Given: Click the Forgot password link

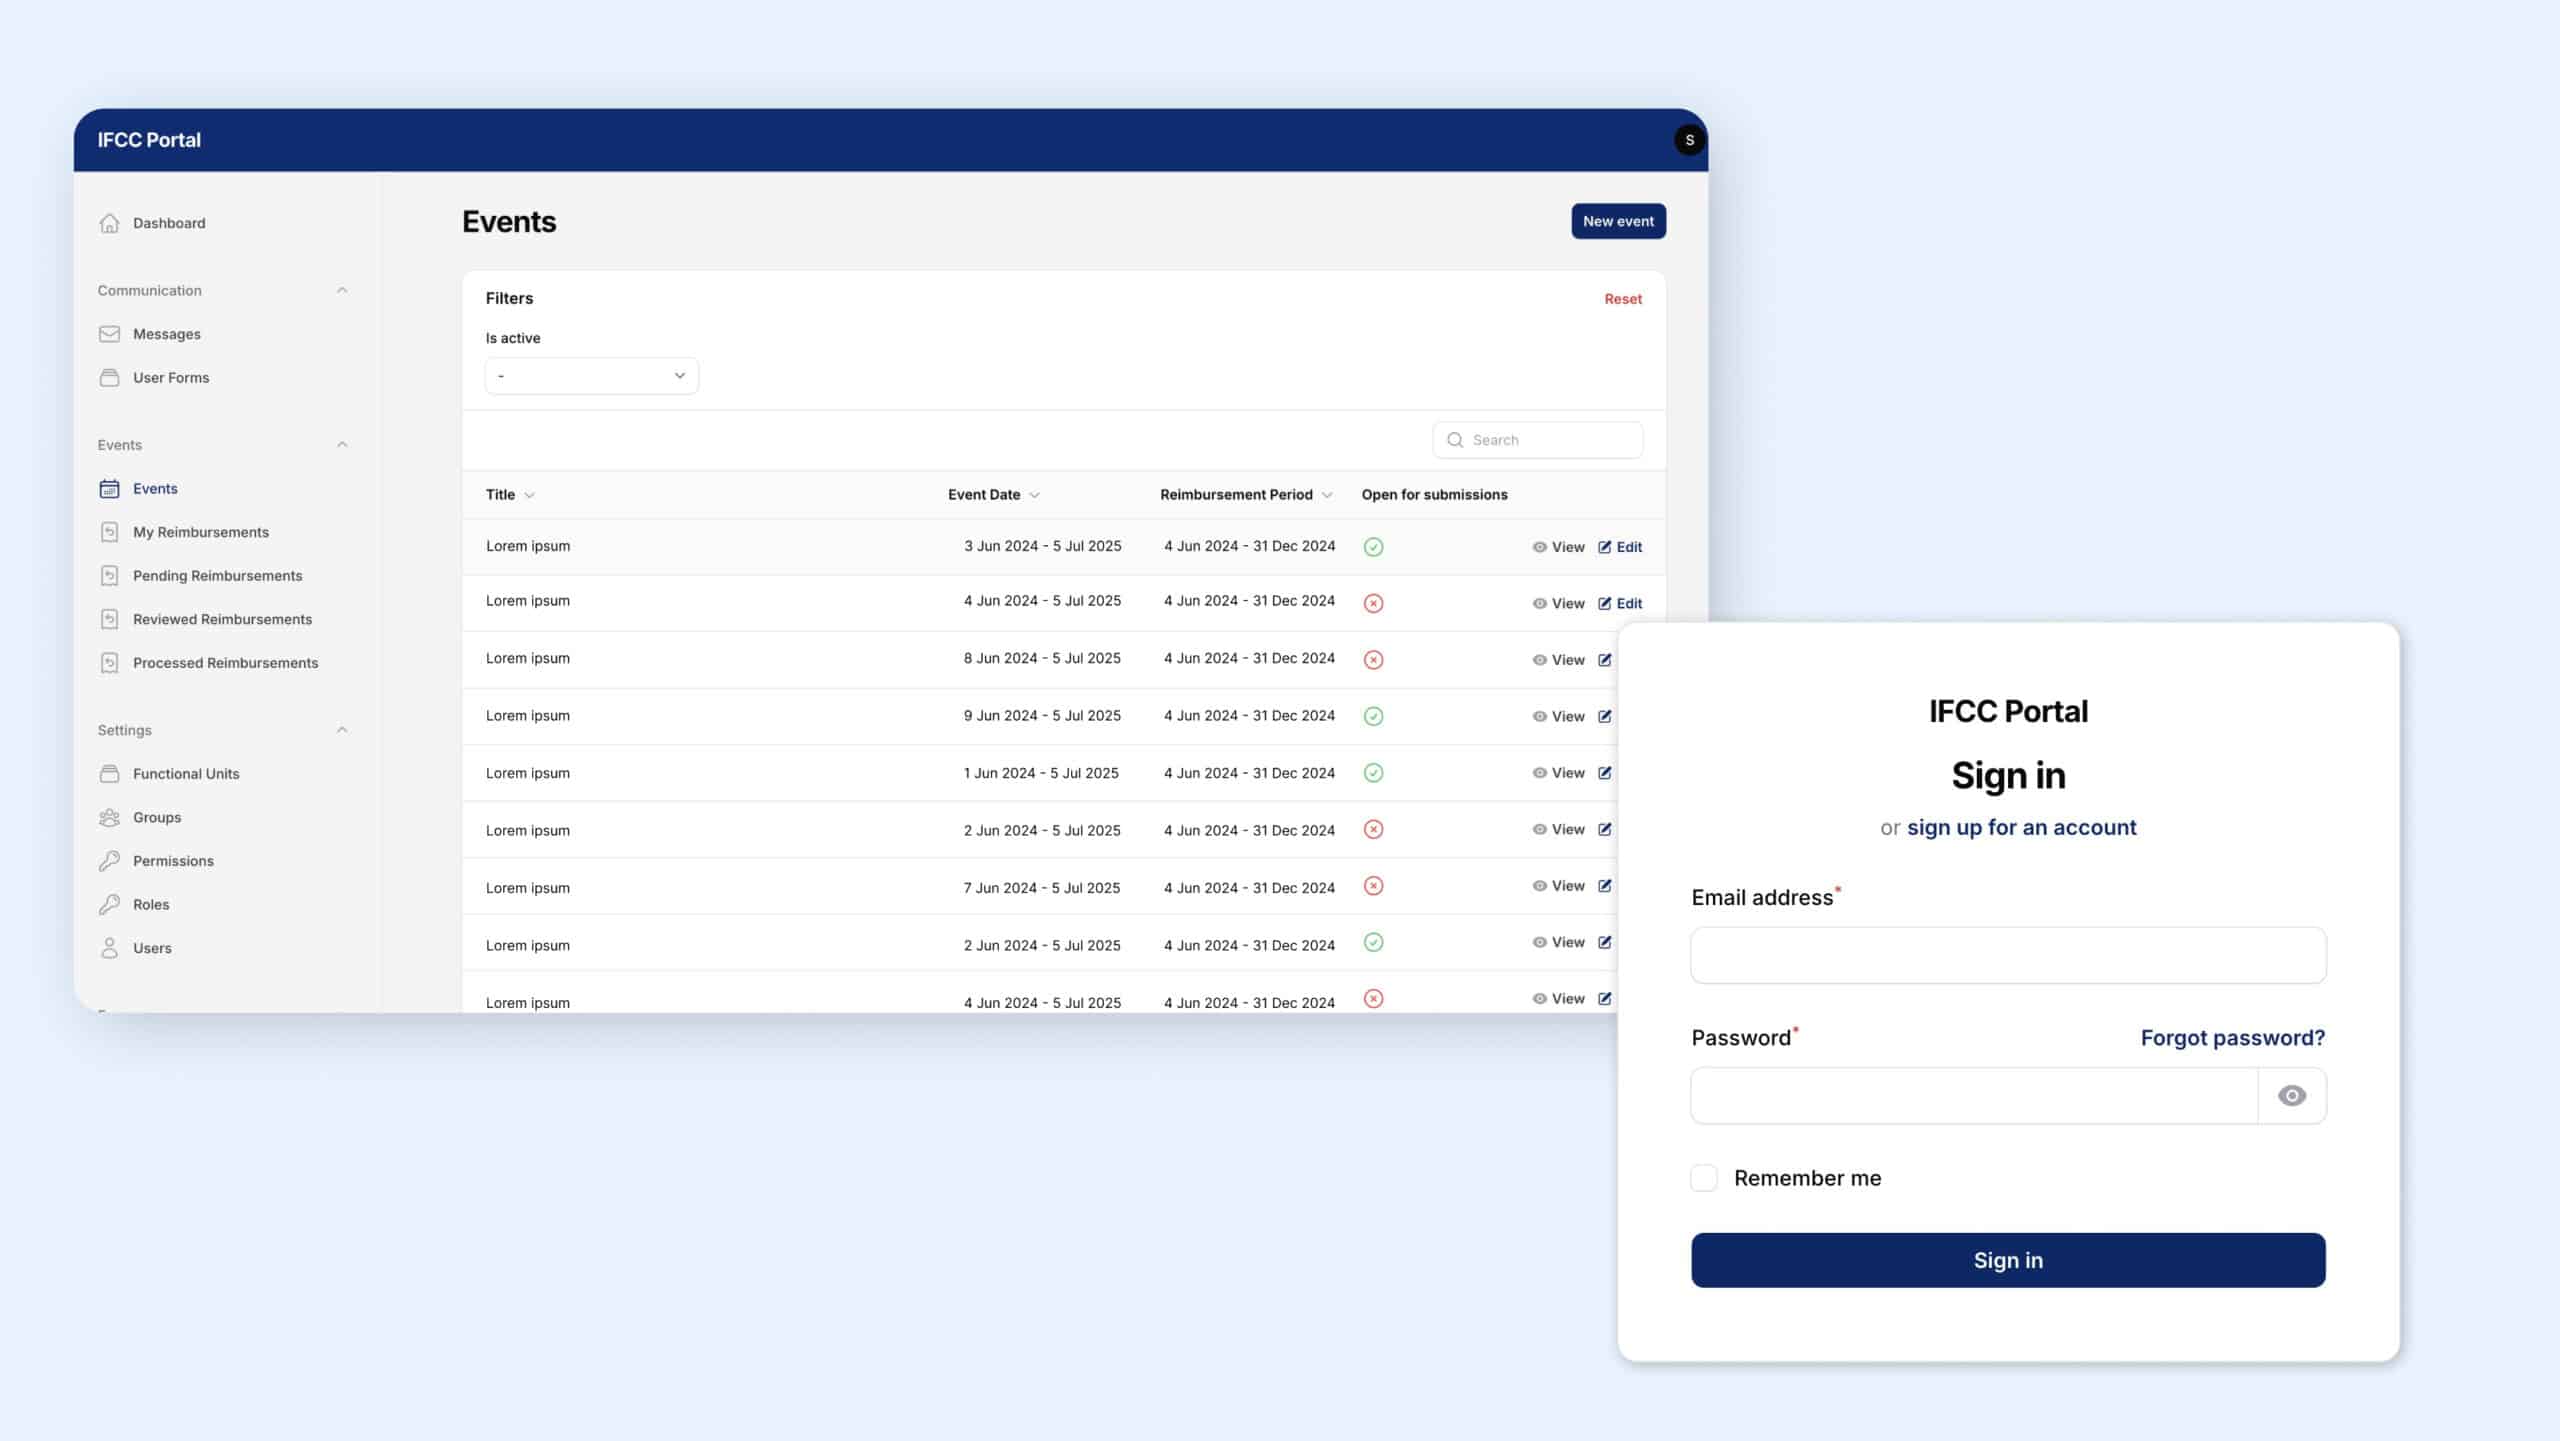Looking at the screenshot, I should [2233, 1037].
